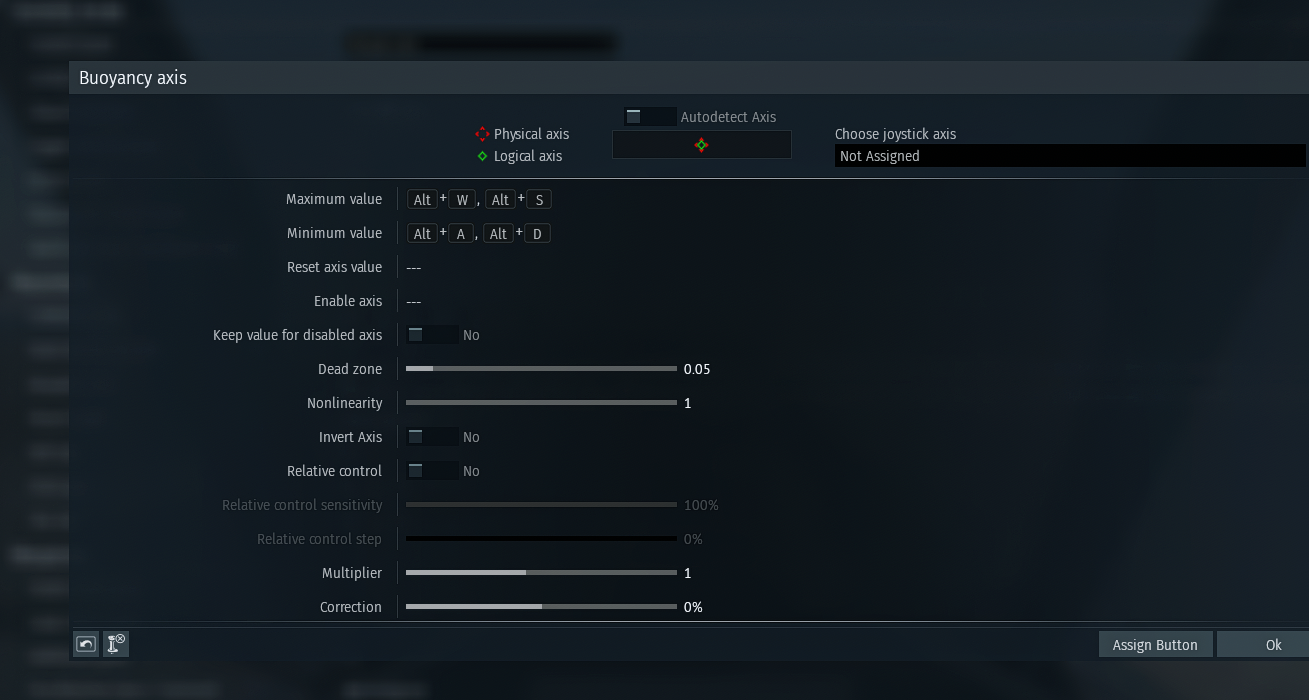Click the S key in Maximum value
Viewport: 1309px width, 700px height.
pyautogui.click(x=539, y=200)
